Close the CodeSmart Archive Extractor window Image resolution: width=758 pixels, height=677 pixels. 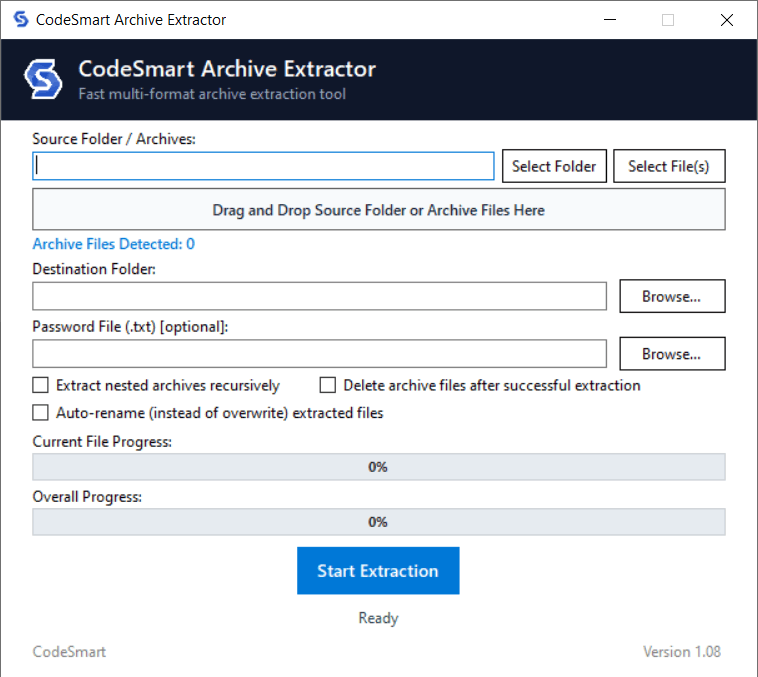727,20
